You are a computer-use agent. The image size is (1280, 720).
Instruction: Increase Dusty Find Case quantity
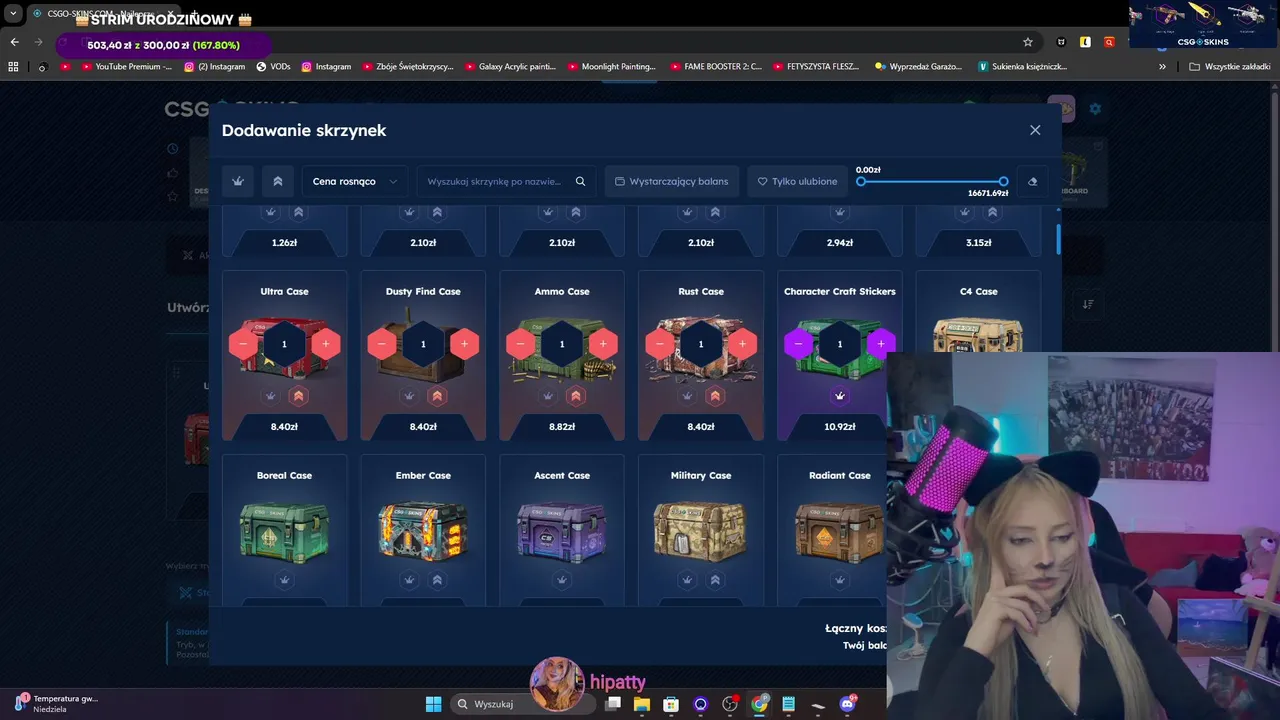coord(464,344)
